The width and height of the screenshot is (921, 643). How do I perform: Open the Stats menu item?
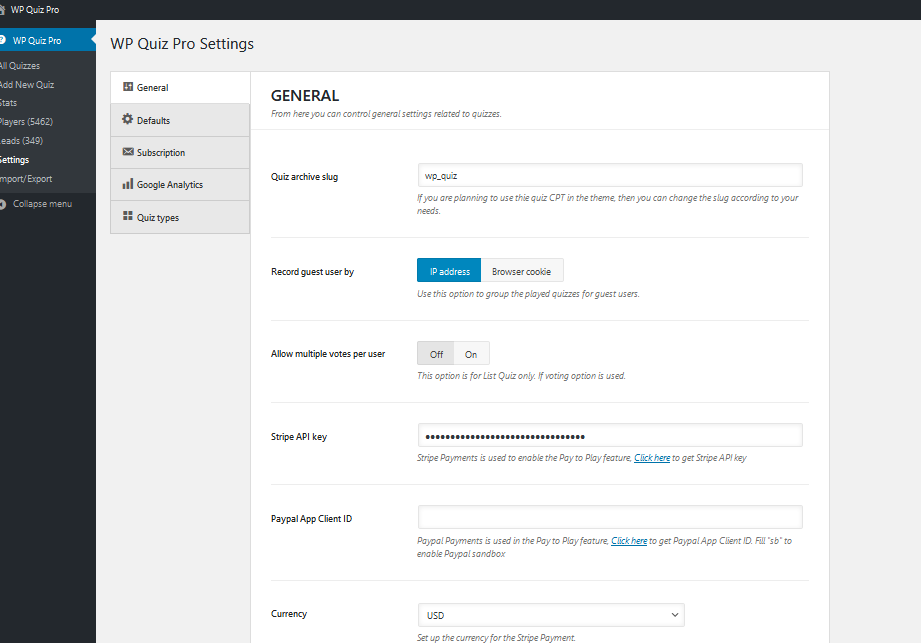pyautogui.click(x=9, y=103)
